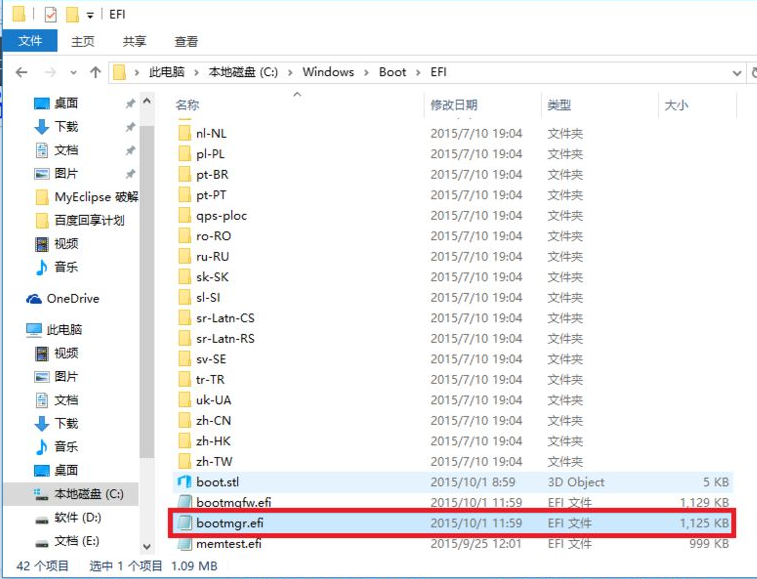The height and width of the screenshot is (579, 757).
Task: Click the pin icon next to 桌面
Action: click(x=130, y=104)
